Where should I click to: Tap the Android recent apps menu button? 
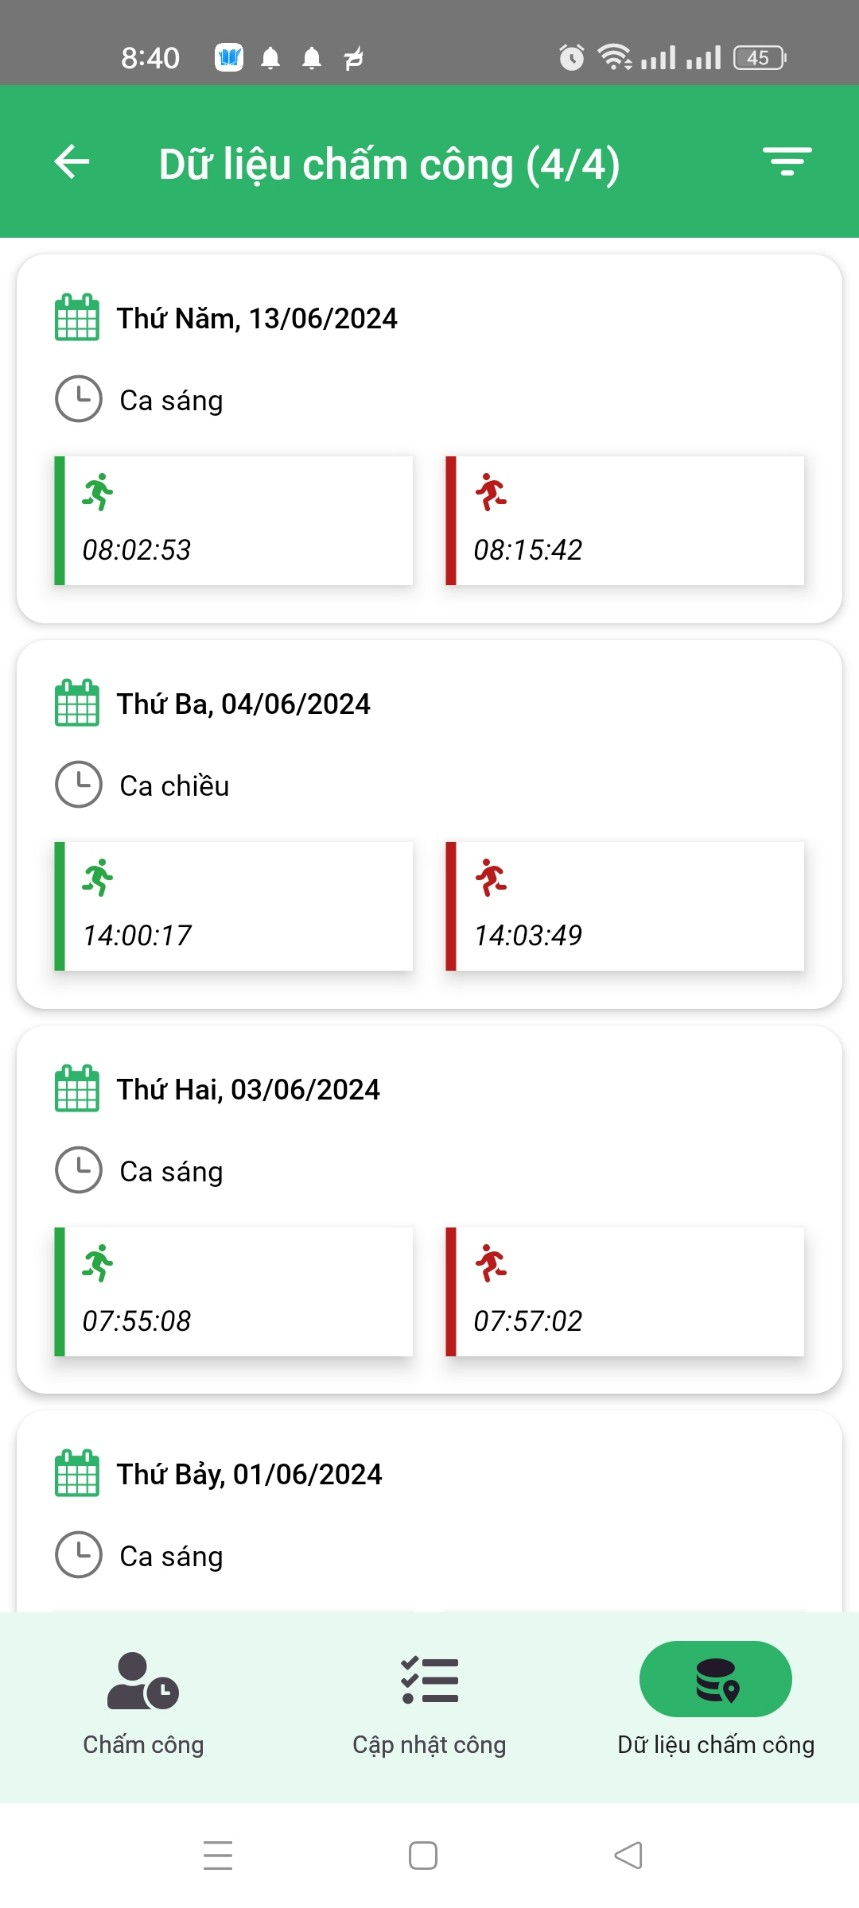(218, 1855)
